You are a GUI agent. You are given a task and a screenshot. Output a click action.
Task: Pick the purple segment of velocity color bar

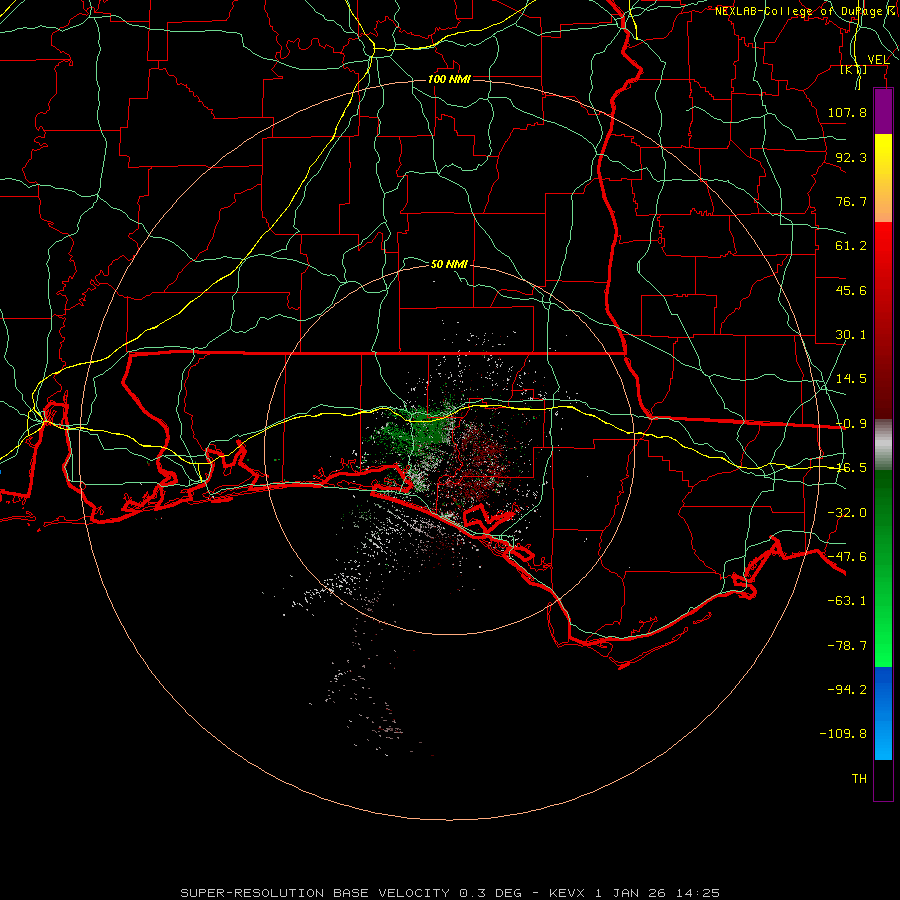coord(883,111)
